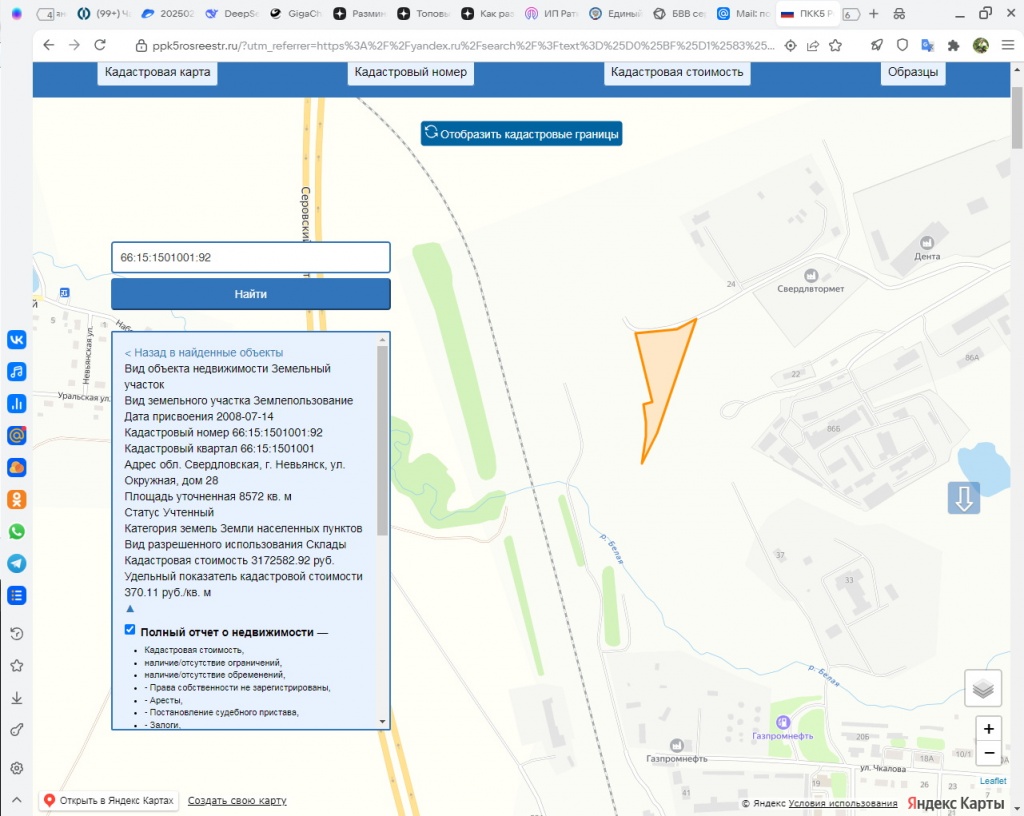The height and width of the screenshot is (816, 1024).
Task: Zoom in the map with plus button
Action: [989, 729]
